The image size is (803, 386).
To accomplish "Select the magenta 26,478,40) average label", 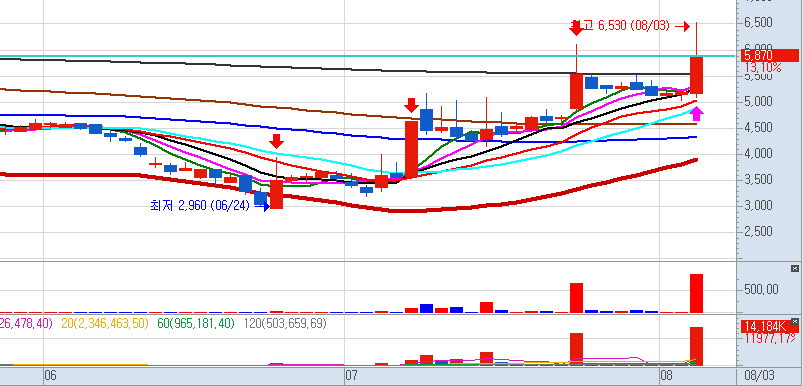I will 26,324.
